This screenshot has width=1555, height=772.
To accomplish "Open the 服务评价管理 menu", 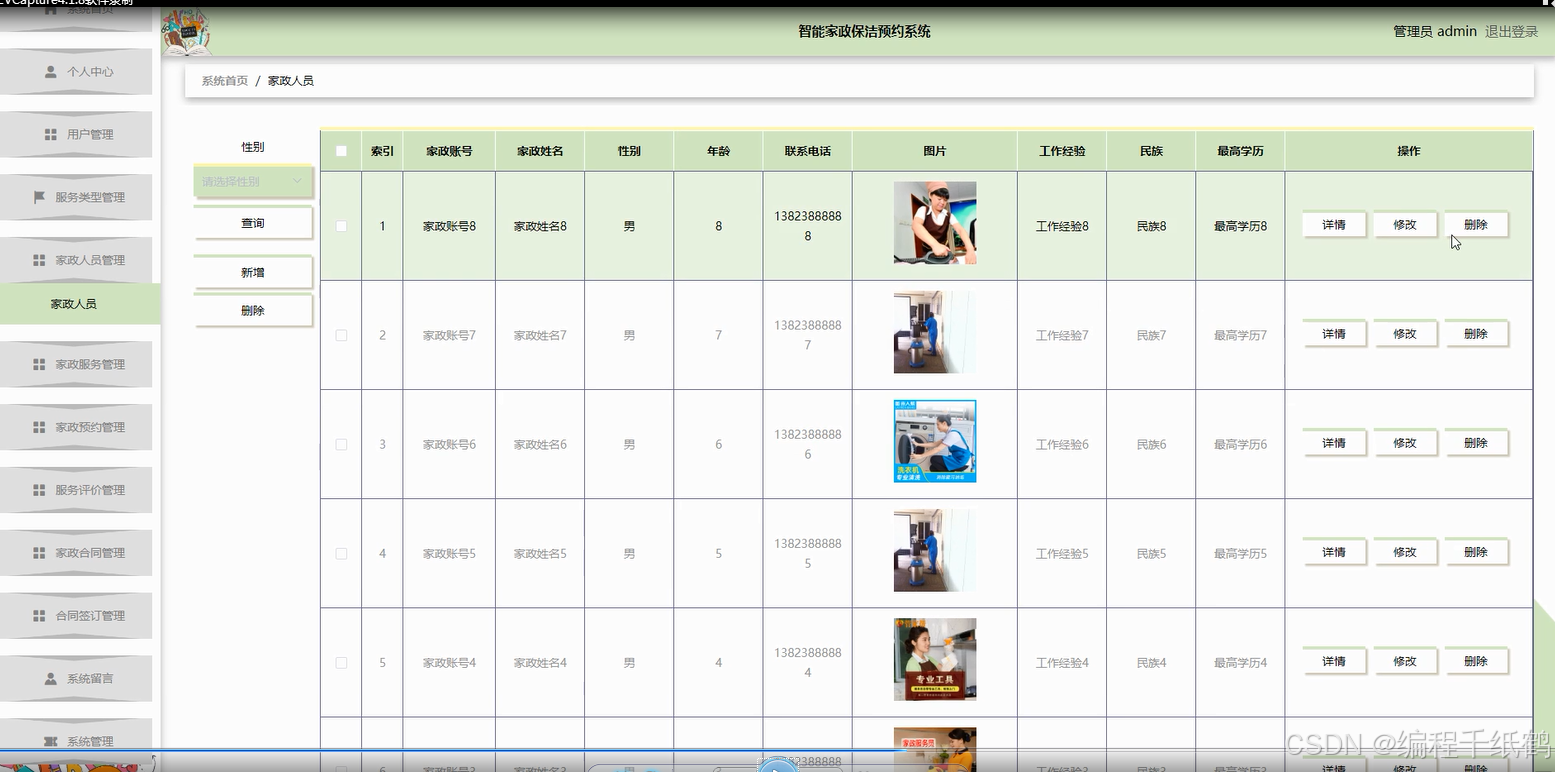I will (x=76, y=491).
